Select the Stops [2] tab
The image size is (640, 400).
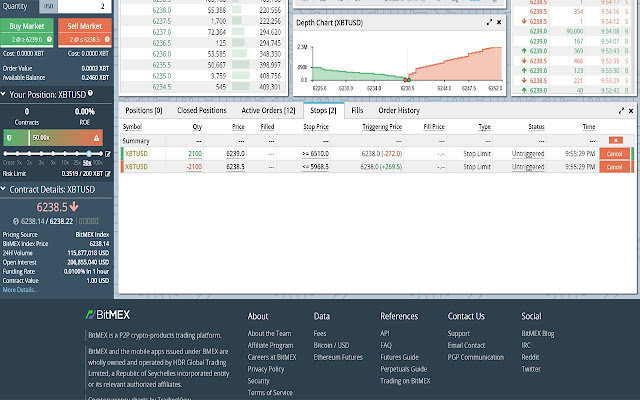point(324,110)
